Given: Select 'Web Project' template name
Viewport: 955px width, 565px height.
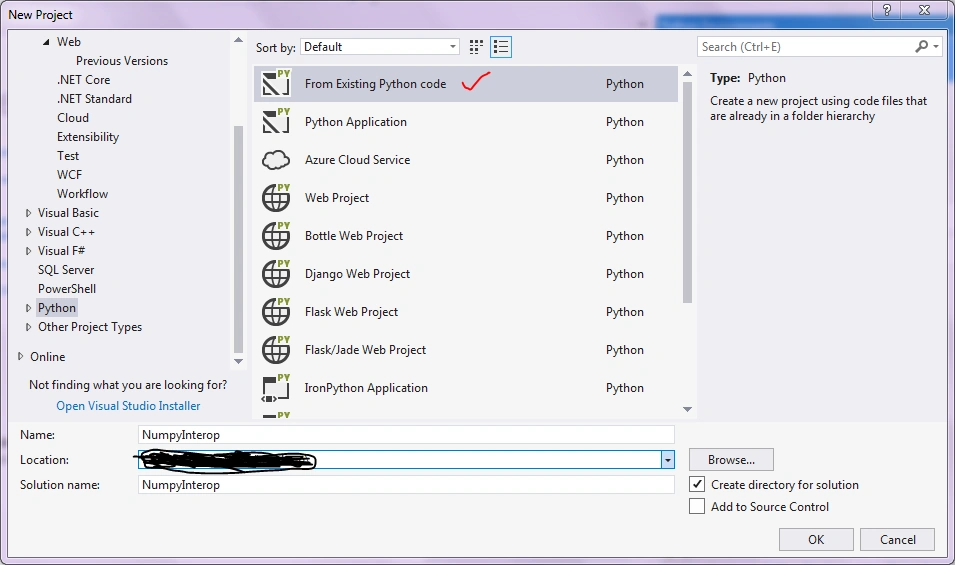Looking at the screenshot, I should click(x=337, y=198).
